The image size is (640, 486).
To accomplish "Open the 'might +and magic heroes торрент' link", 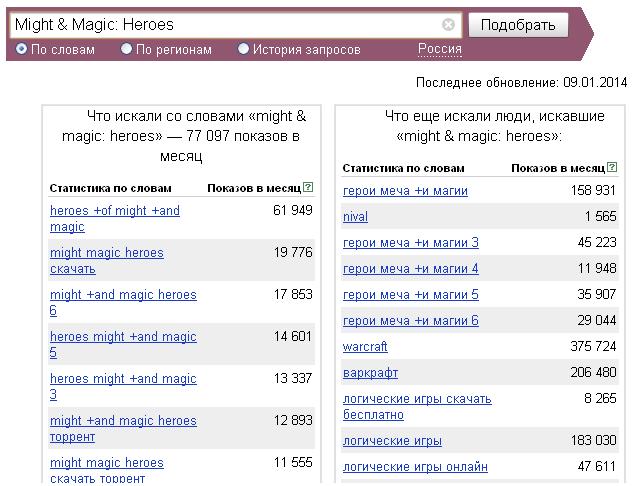I will pos(123,429).
